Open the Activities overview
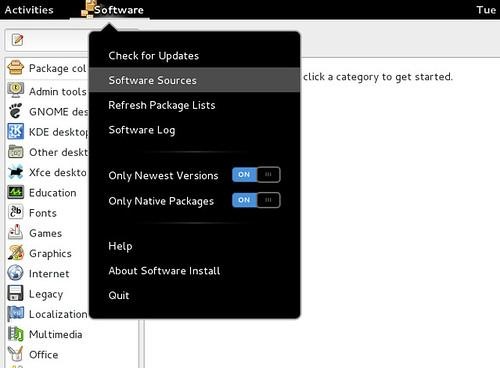 pos(29,10)
